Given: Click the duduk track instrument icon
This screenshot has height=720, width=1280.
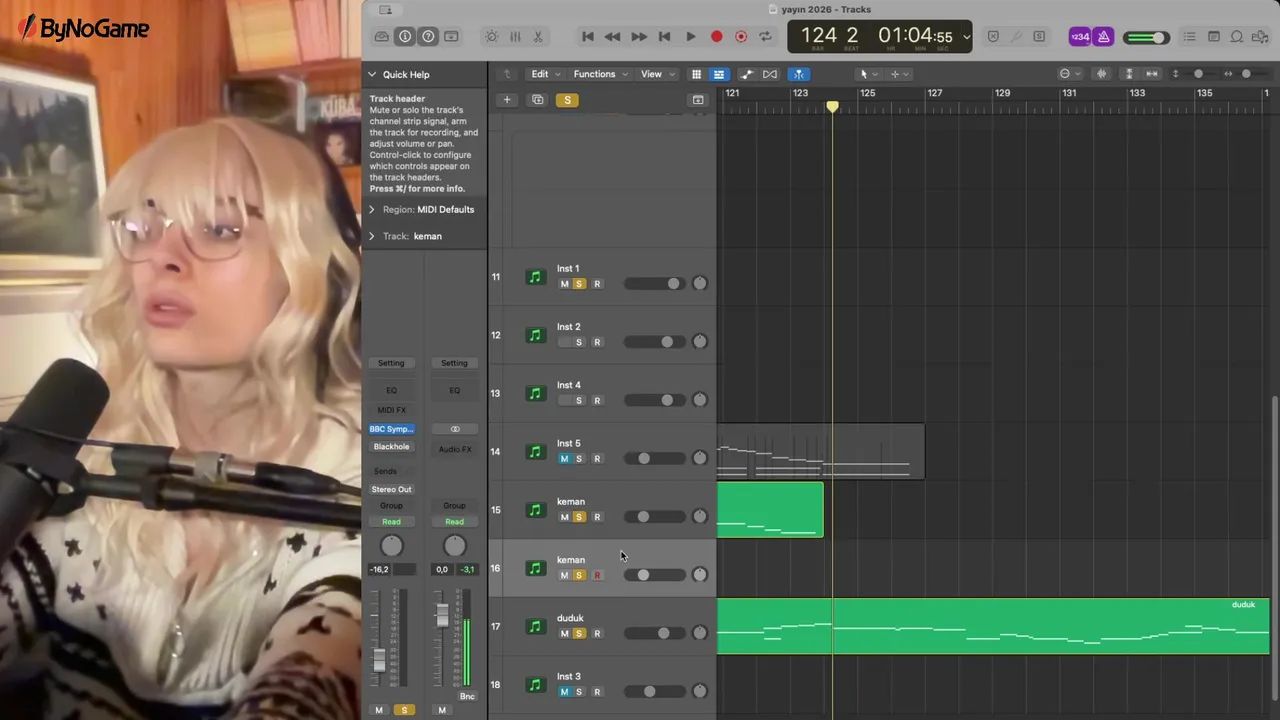Looking at the screenshot, I should pos(535,627).
